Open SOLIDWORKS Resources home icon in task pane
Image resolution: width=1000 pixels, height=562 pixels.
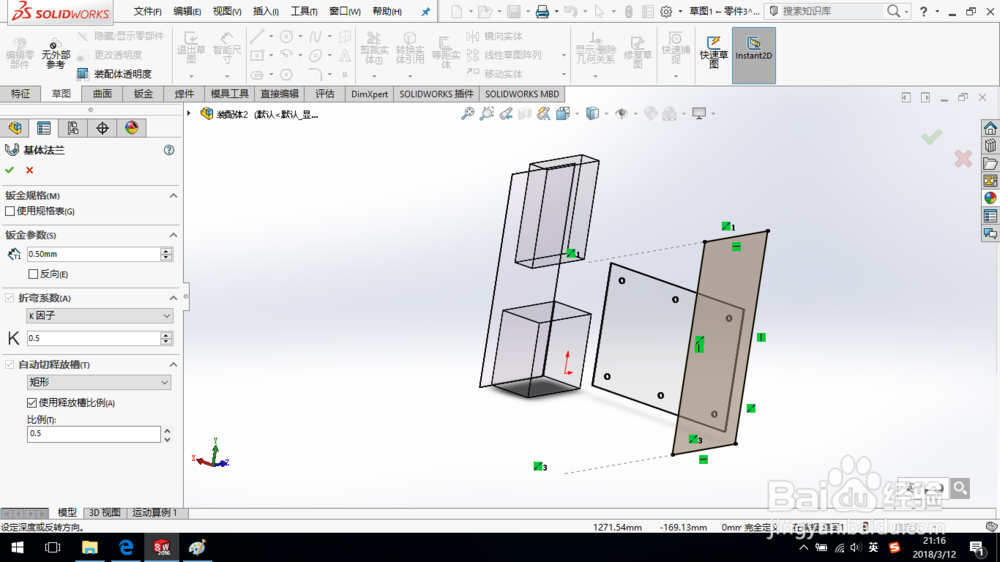point(990,128)
